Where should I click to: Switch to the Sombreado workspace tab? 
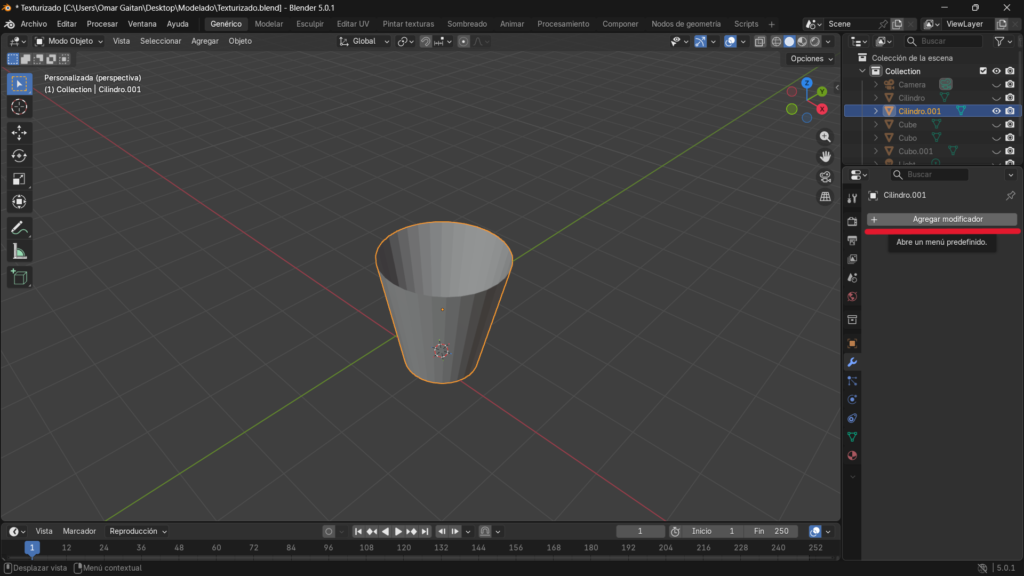point(467,23)
